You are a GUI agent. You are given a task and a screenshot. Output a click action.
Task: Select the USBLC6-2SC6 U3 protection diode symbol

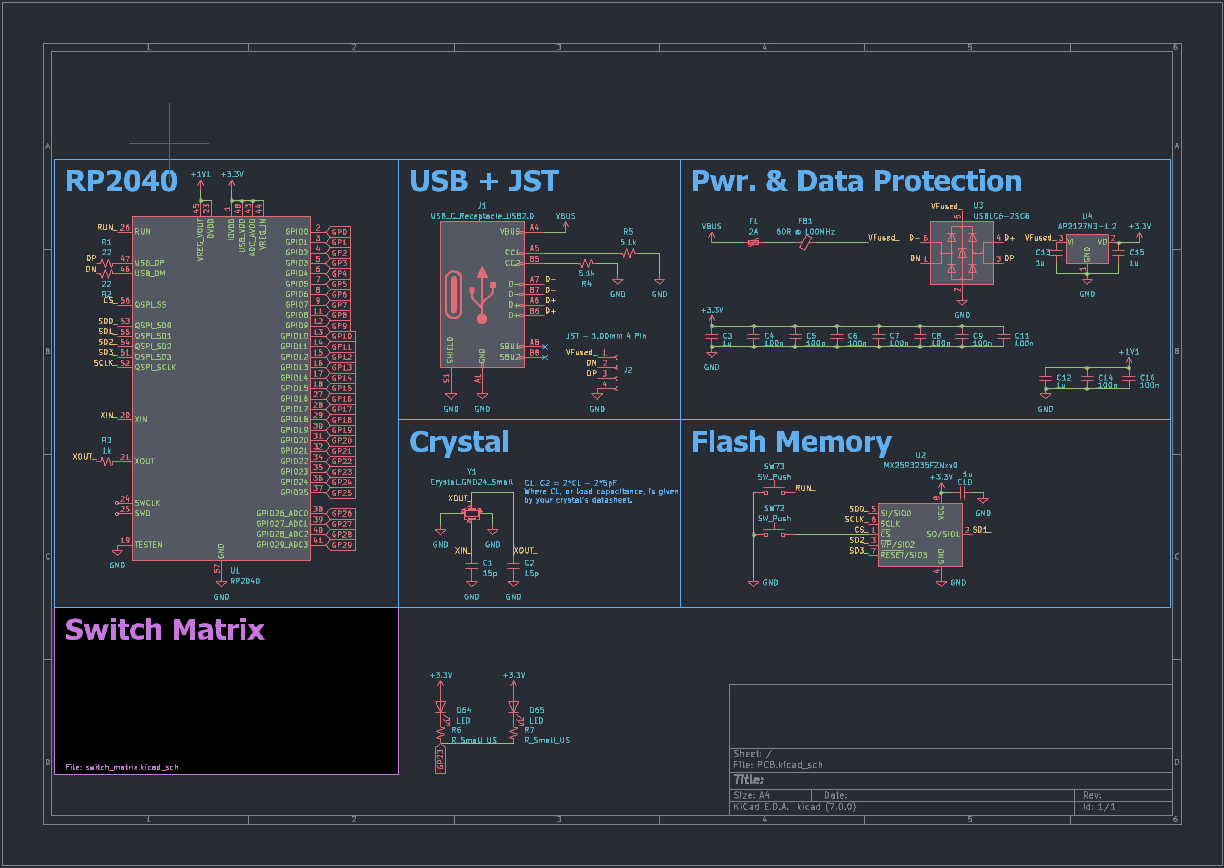click(x=962, y=252)
